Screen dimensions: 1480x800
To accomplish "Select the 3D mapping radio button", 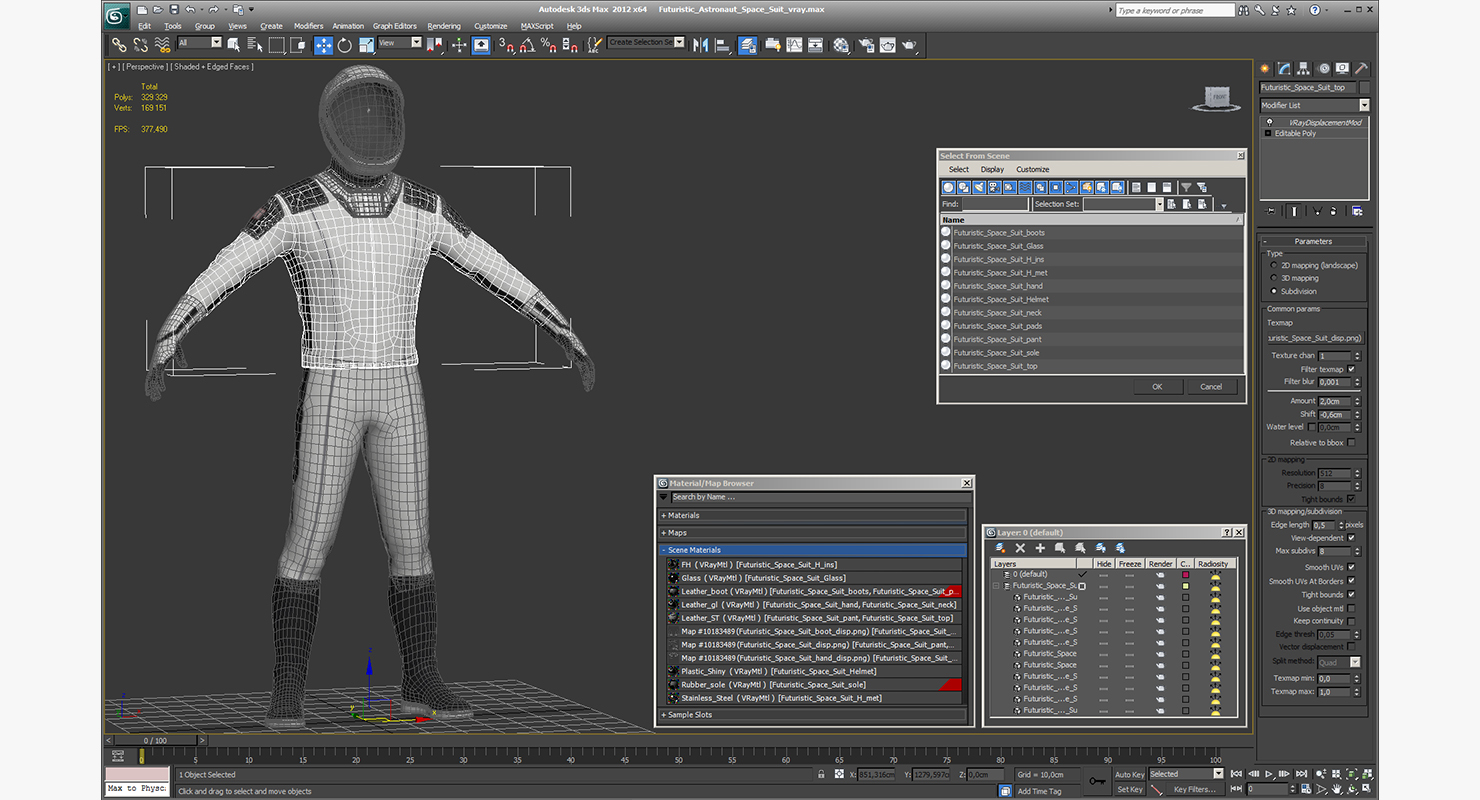I will pyautogui.click(x=1273, y=278).
